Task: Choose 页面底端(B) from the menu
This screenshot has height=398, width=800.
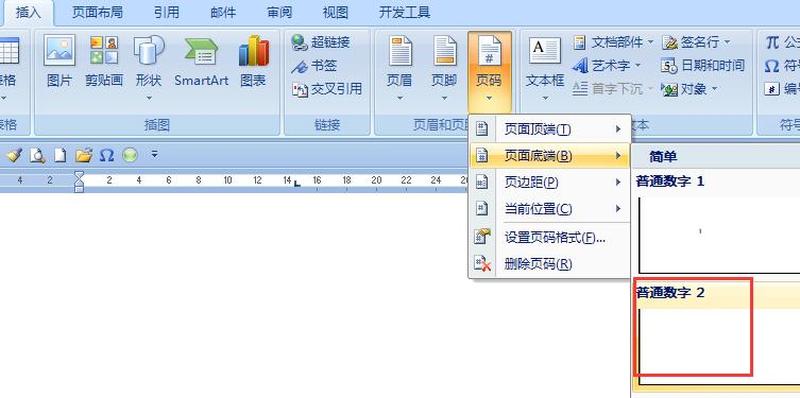Action: tap(549, 156)
